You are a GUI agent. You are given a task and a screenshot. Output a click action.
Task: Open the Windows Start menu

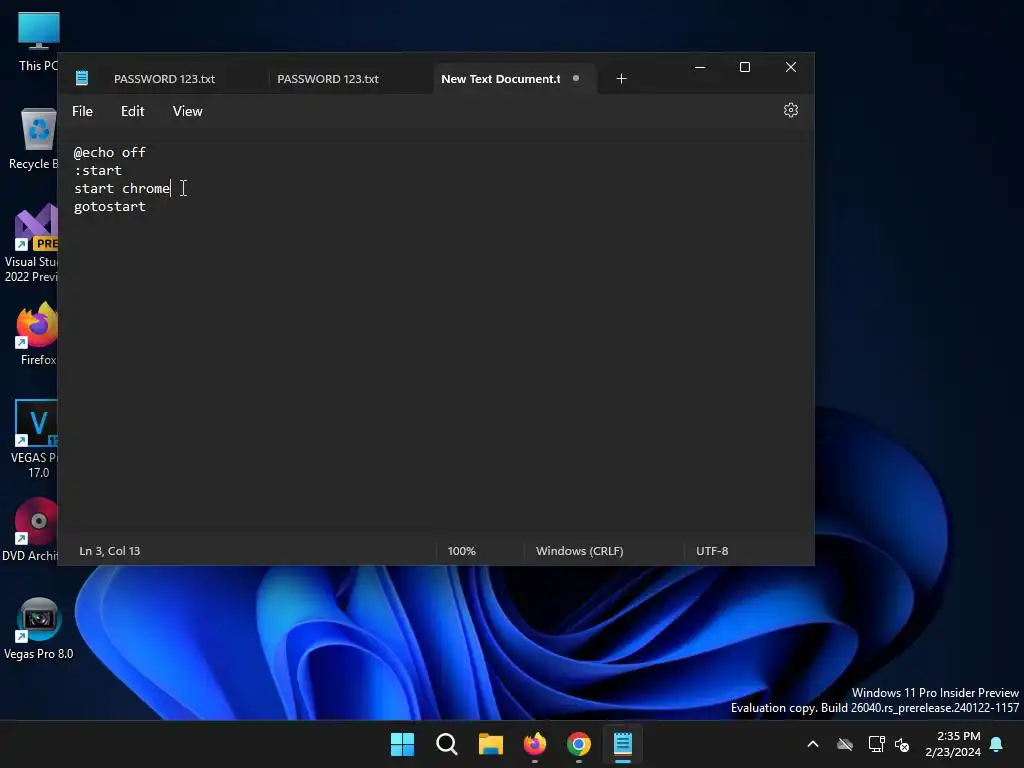(x=402, y=744)
